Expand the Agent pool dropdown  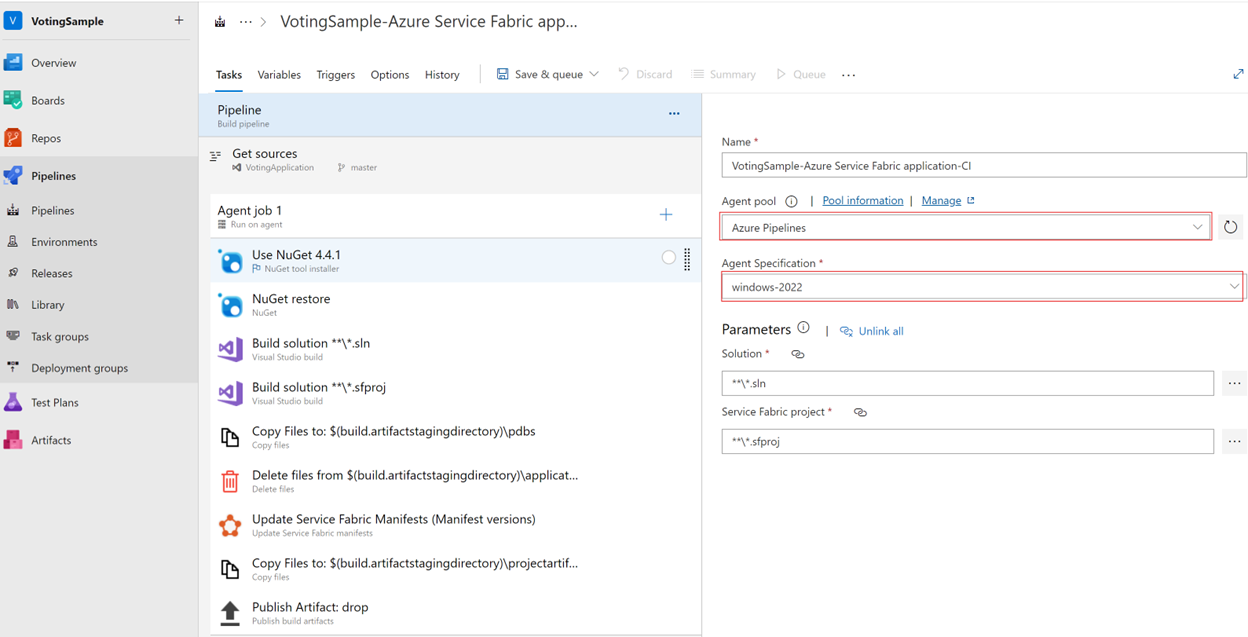[1197, 227]
